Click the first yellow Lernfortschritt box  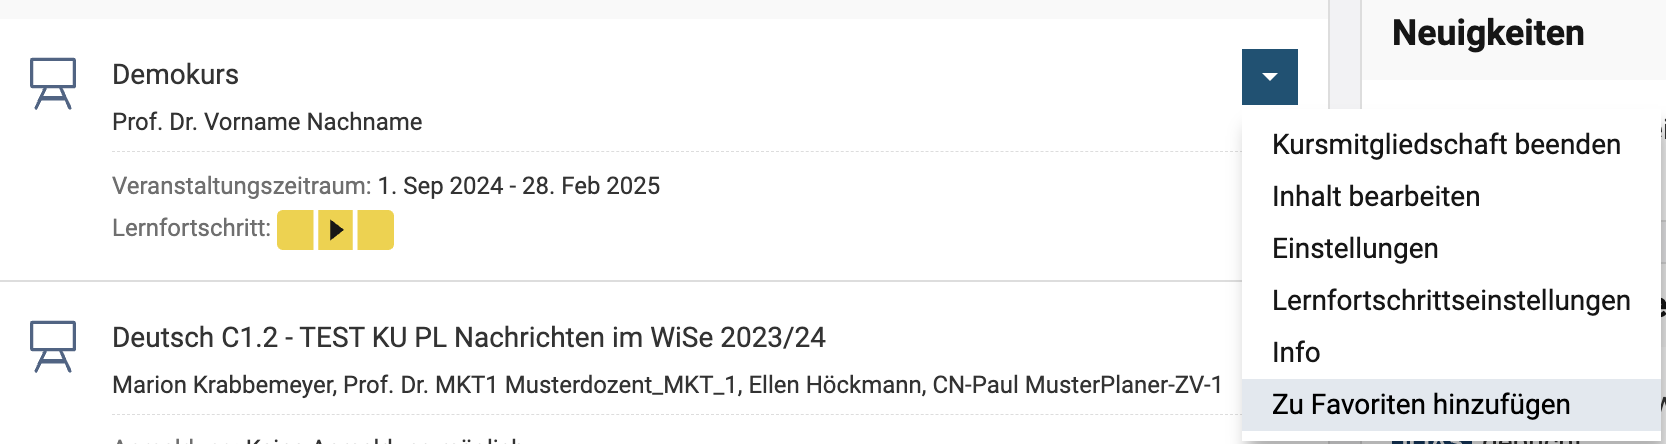(295, 230)
